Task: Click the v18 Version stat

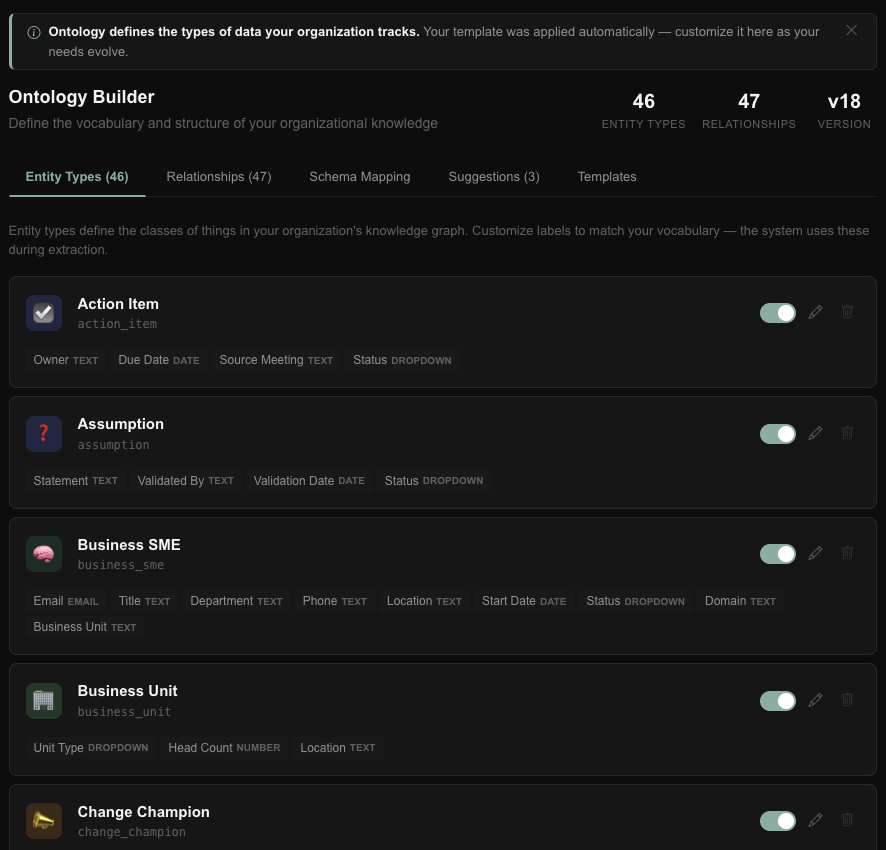Action: point(844,111)
